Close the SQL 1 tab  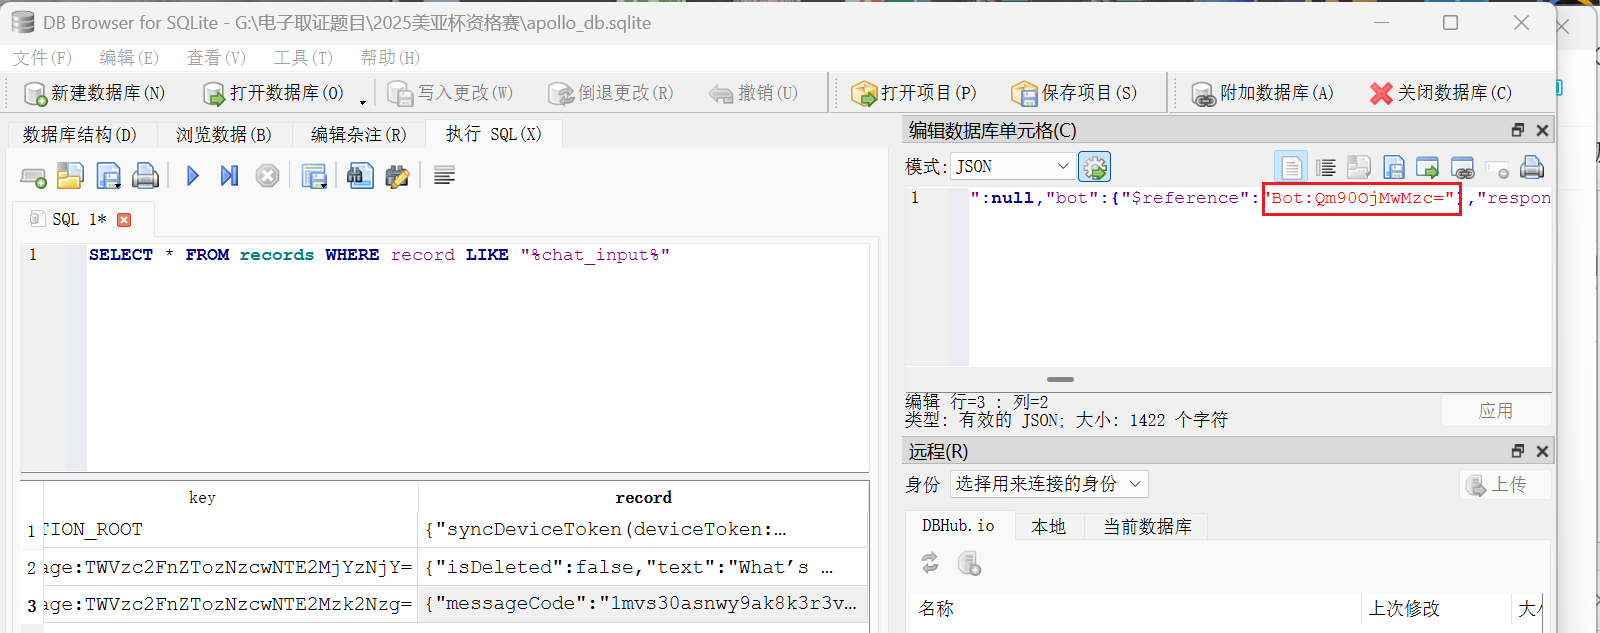point(124,220)
